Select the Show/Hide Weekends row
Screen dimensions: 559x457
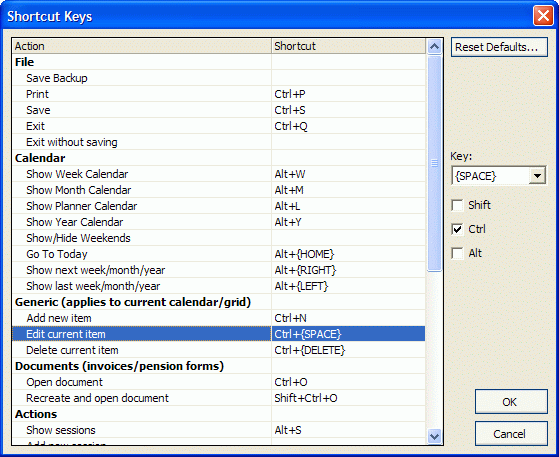click(219, 238)
